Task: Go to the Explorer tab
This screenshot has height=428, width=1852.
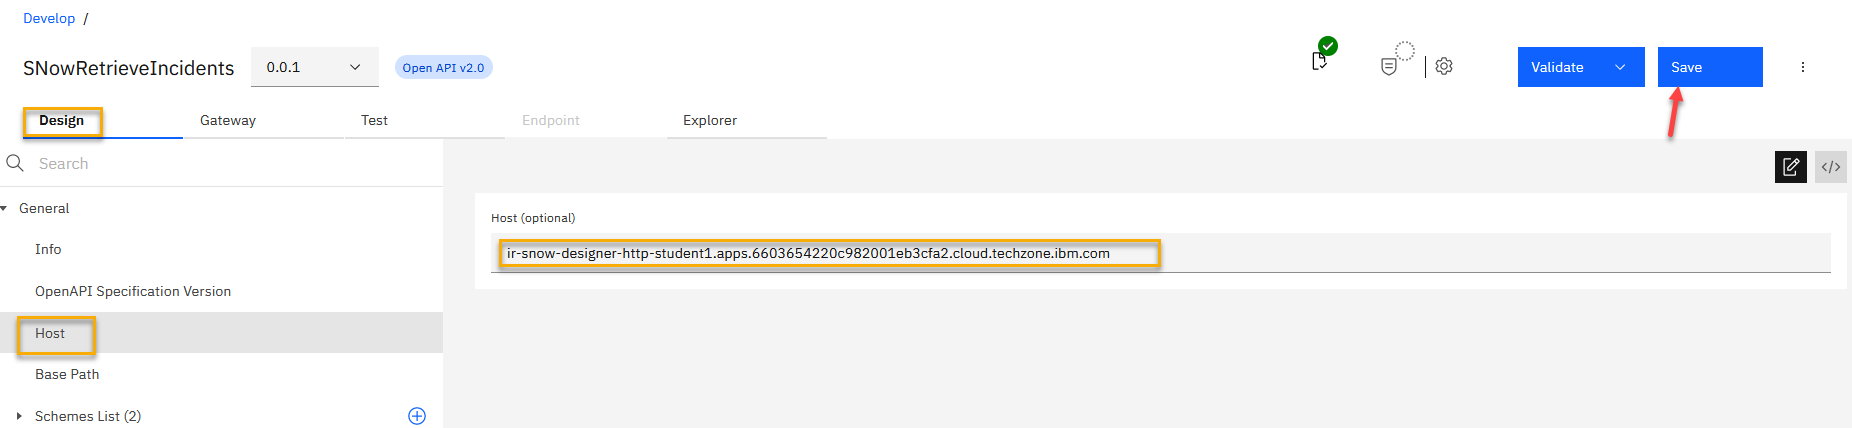Action: 710,120
